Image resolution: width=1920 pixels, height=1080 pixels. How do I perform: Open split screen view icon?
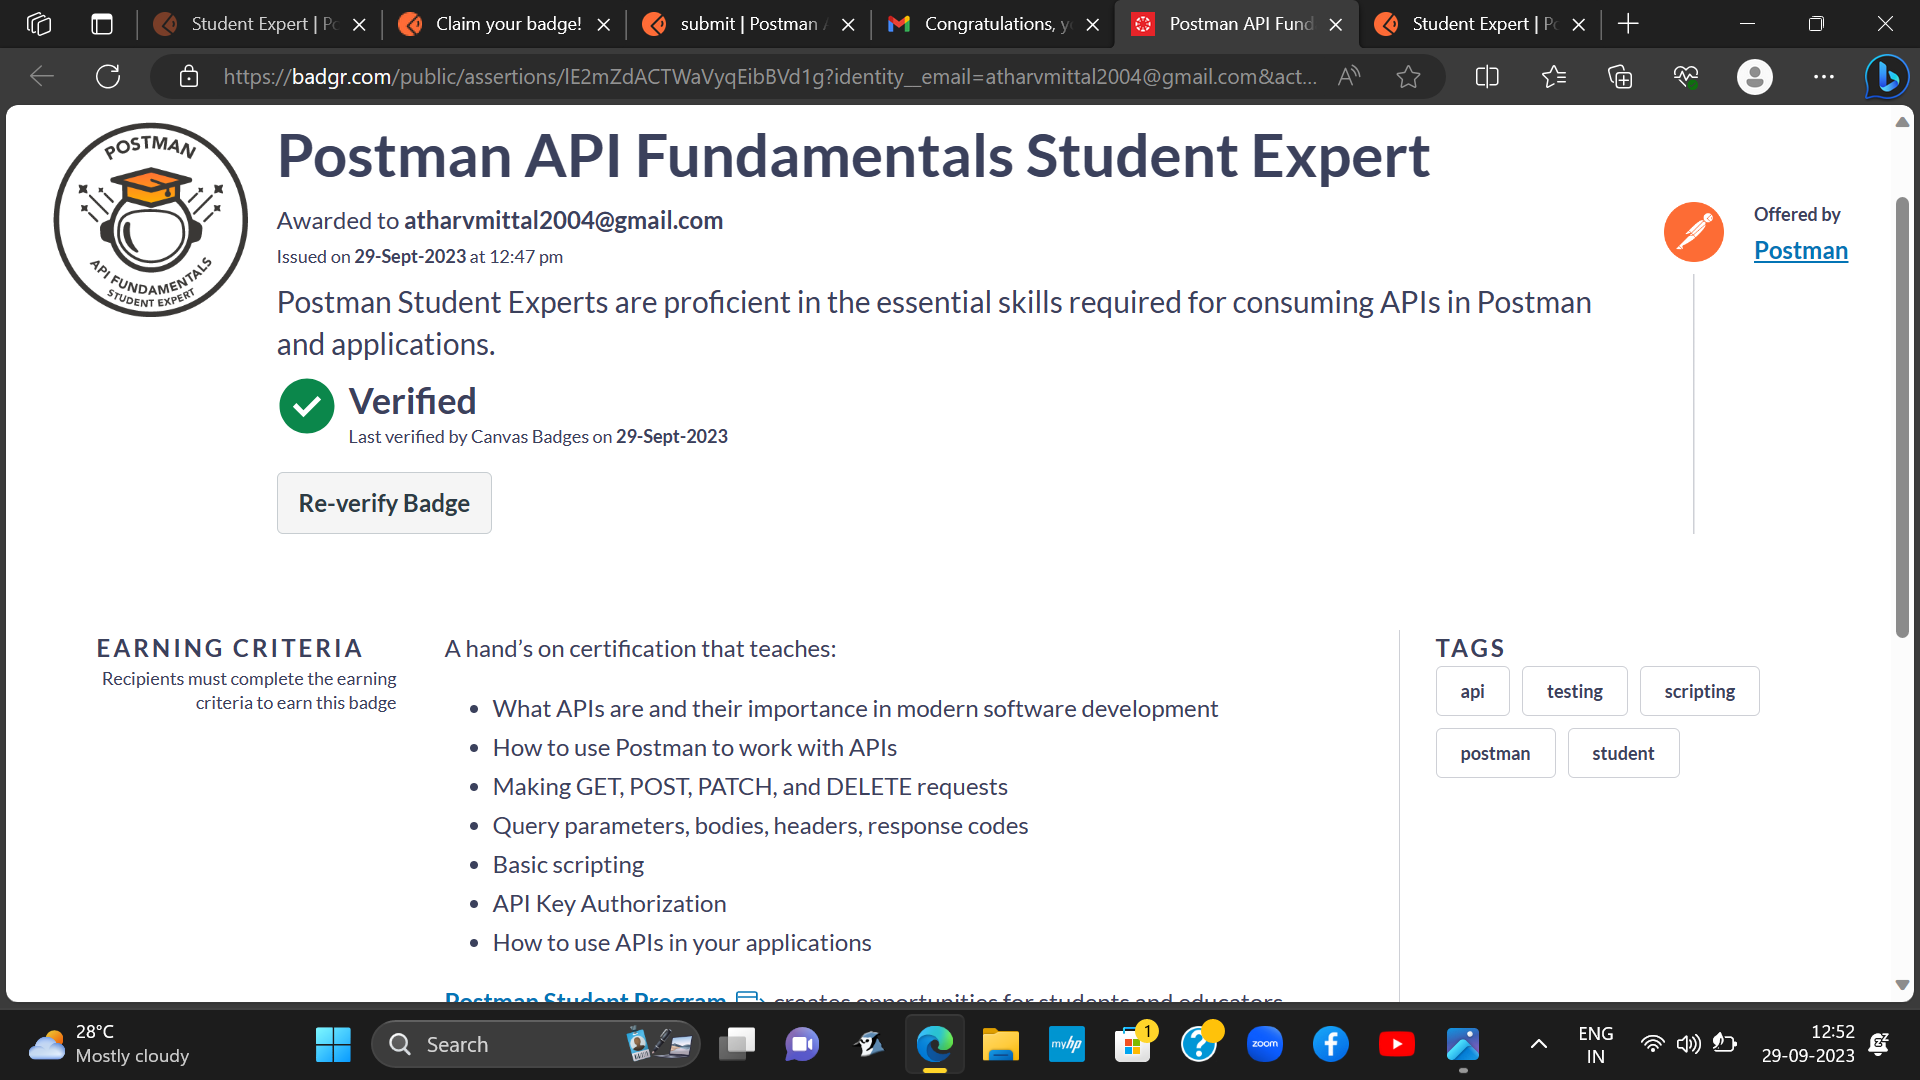pyautogui.click(x=1487, y=77)
